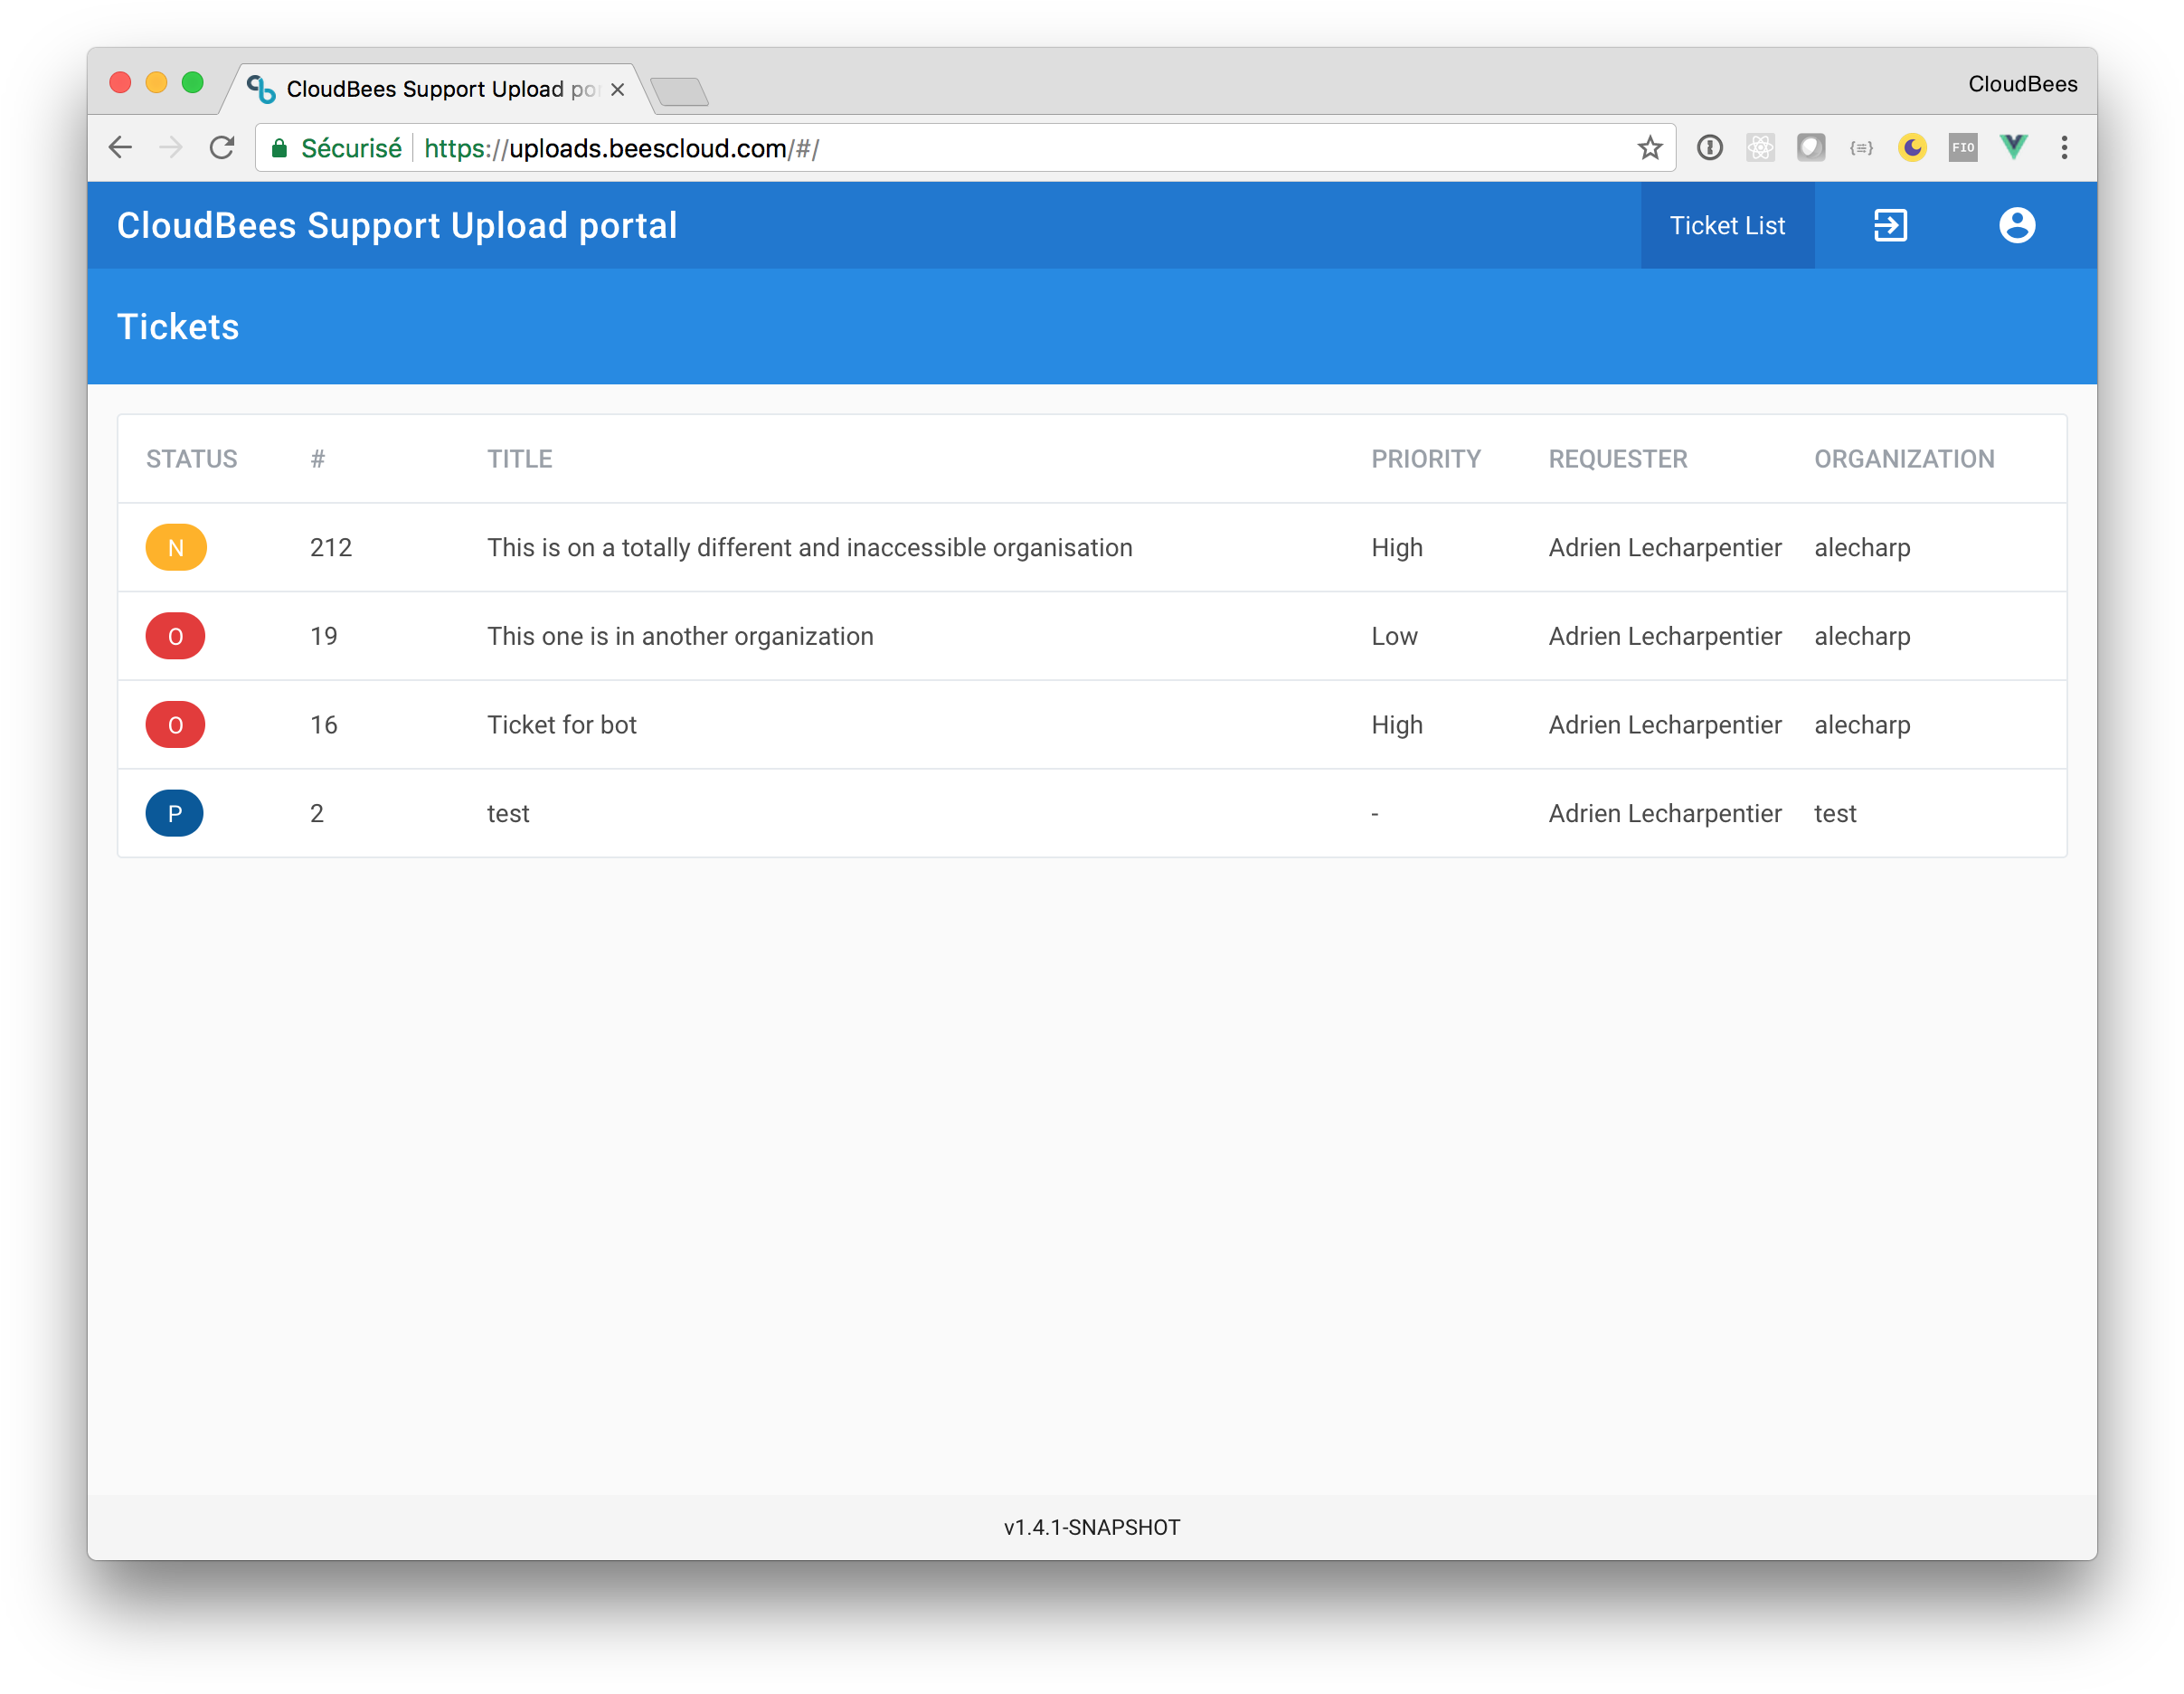Click the blue P status badge

tap(175, 813)
